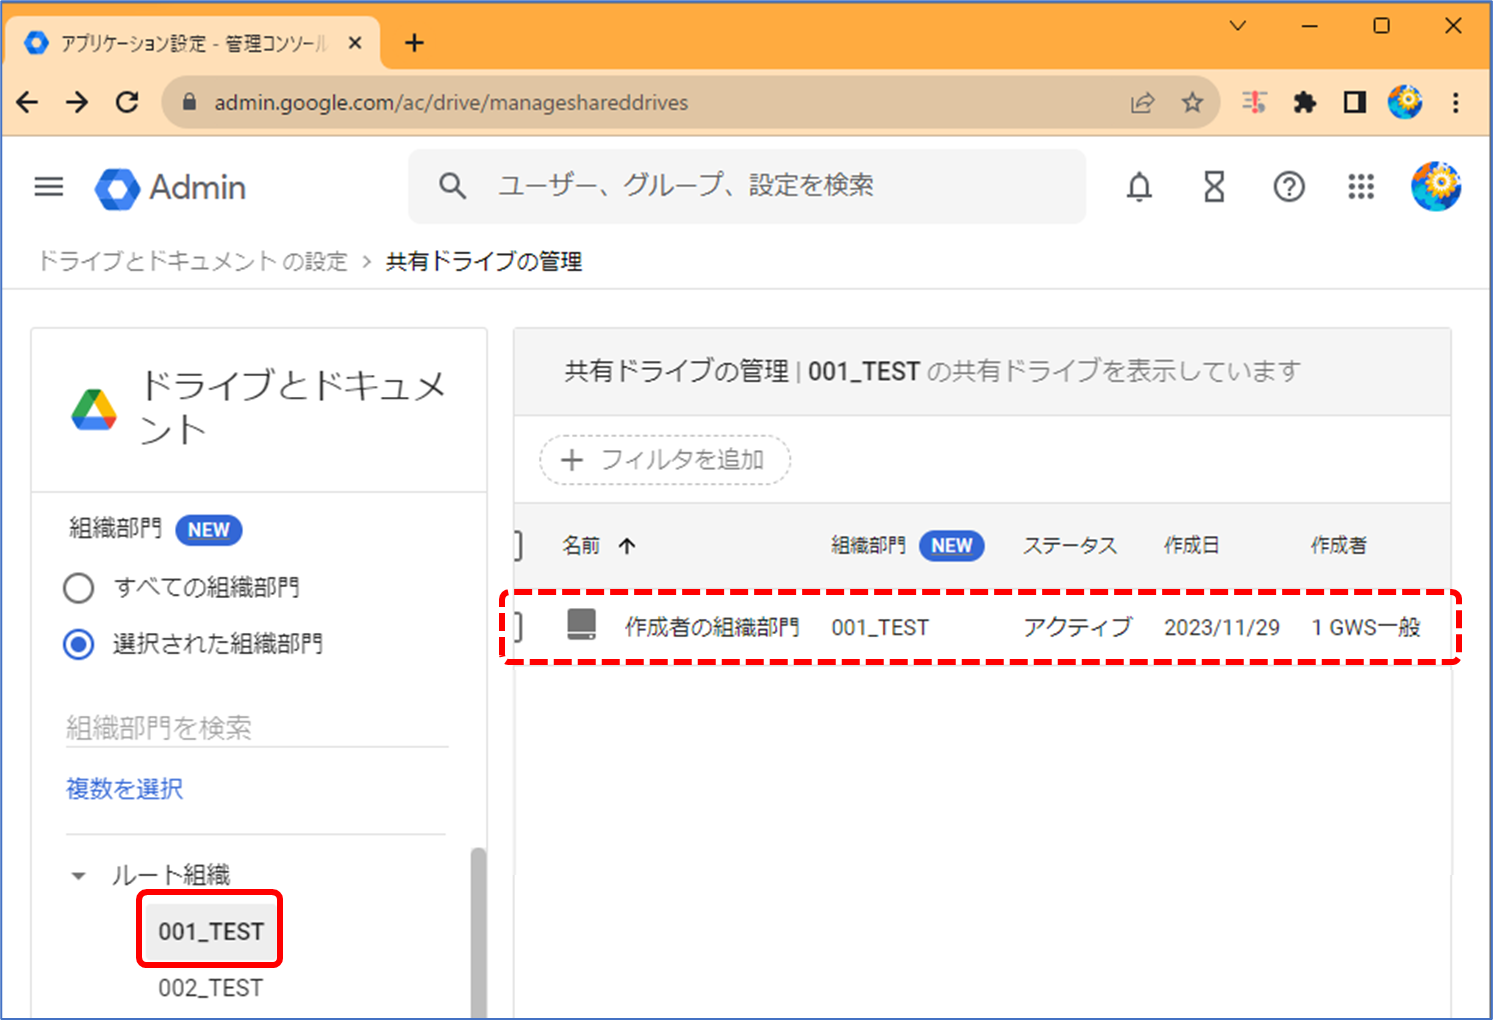This screenshot has width=1493, height=1020.
Task: Click the ドライブとドキュメントの設定 breadcrumb
Action: [193, 261]
